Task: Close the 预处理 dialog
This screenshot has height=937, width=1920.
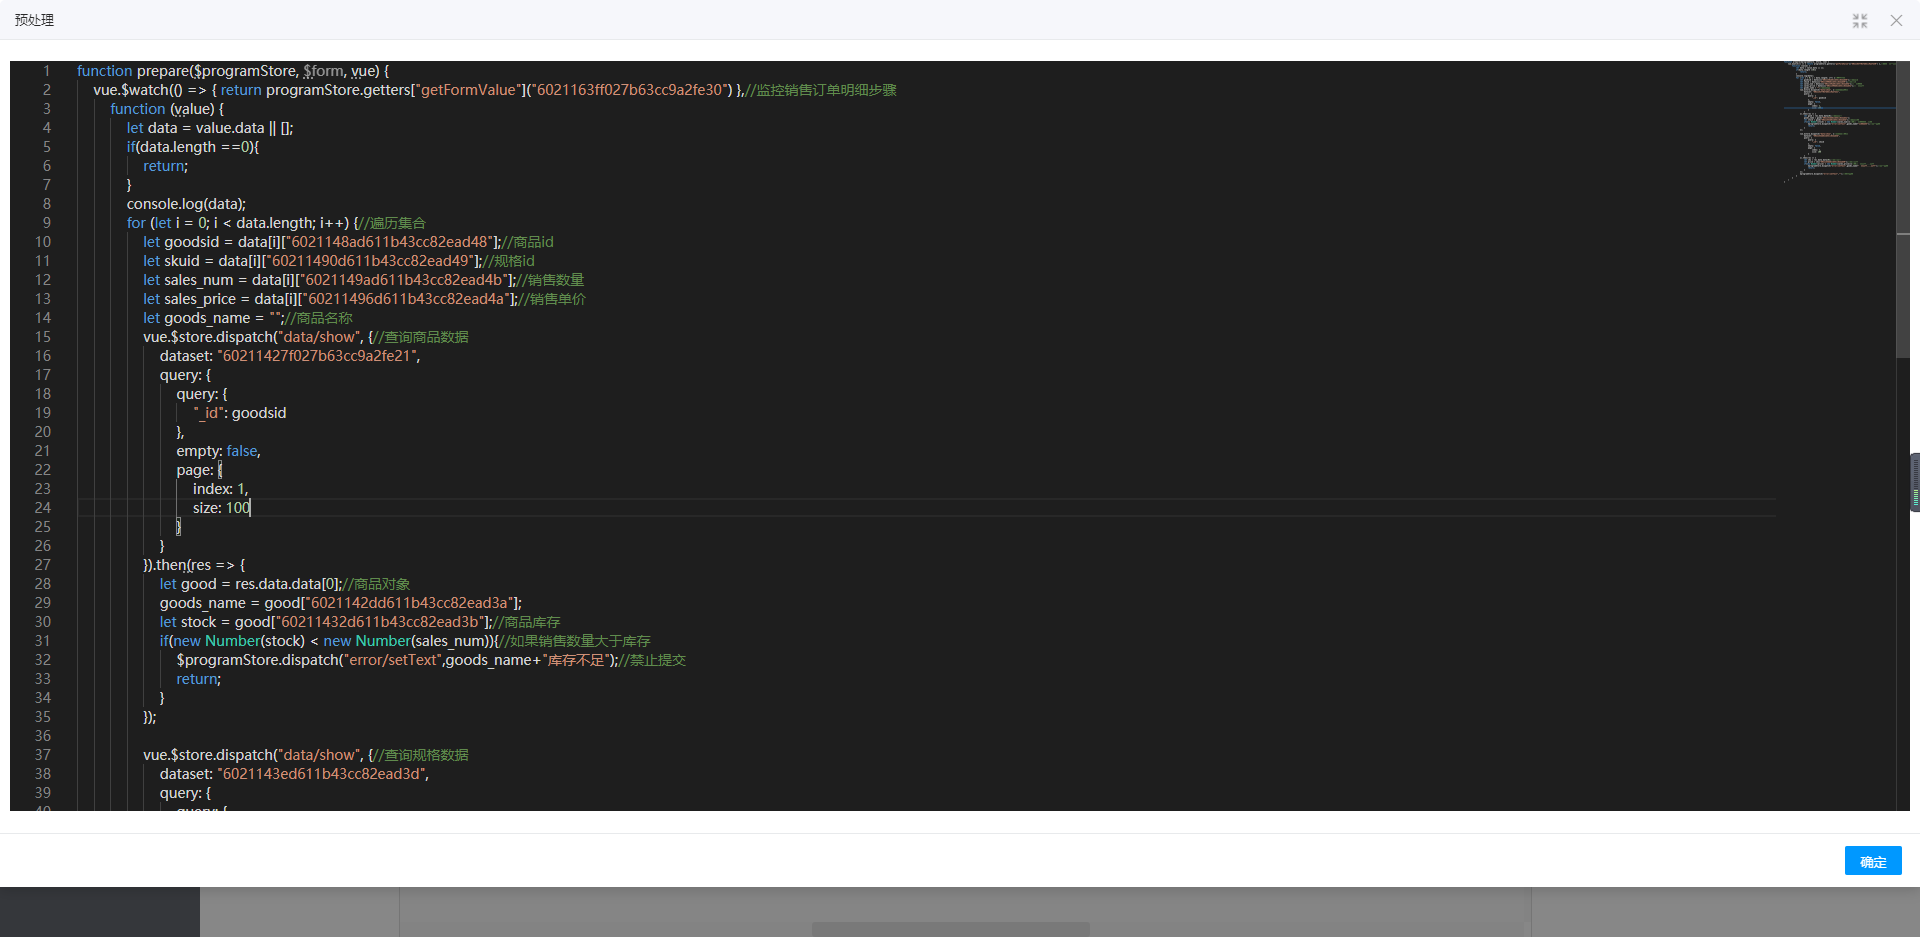Action: [x=1896, y=21]
